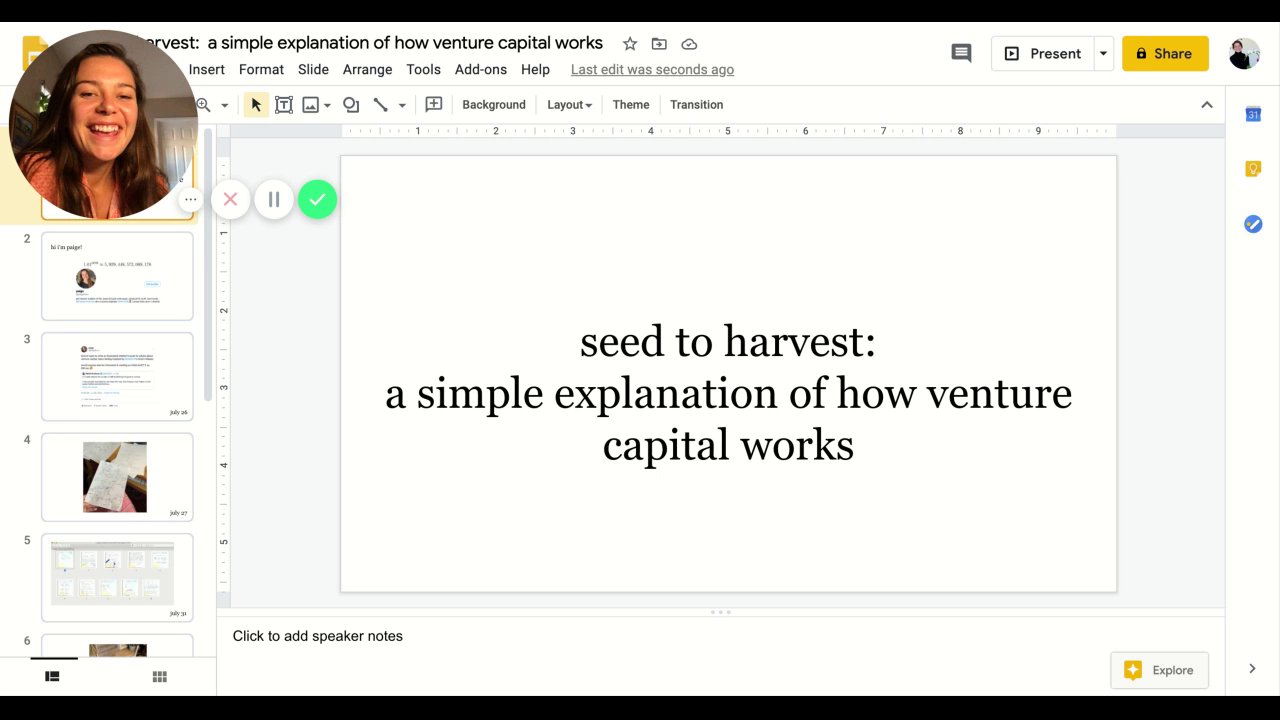Open the Slide menu

(313, 69)
